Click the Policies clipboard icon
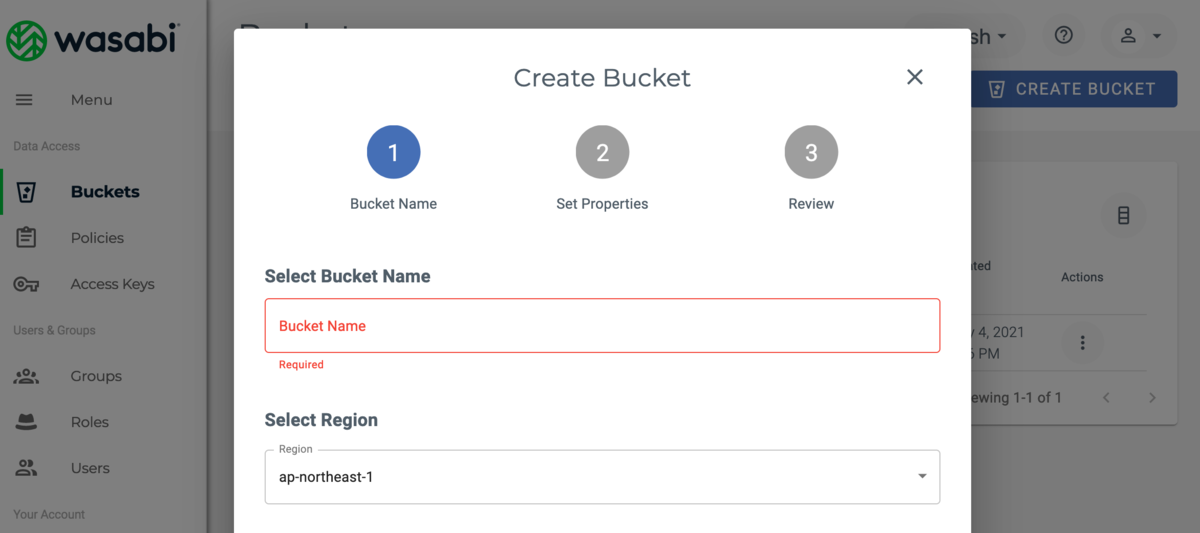The image size is (1200, 533). [x=26, y=238]
